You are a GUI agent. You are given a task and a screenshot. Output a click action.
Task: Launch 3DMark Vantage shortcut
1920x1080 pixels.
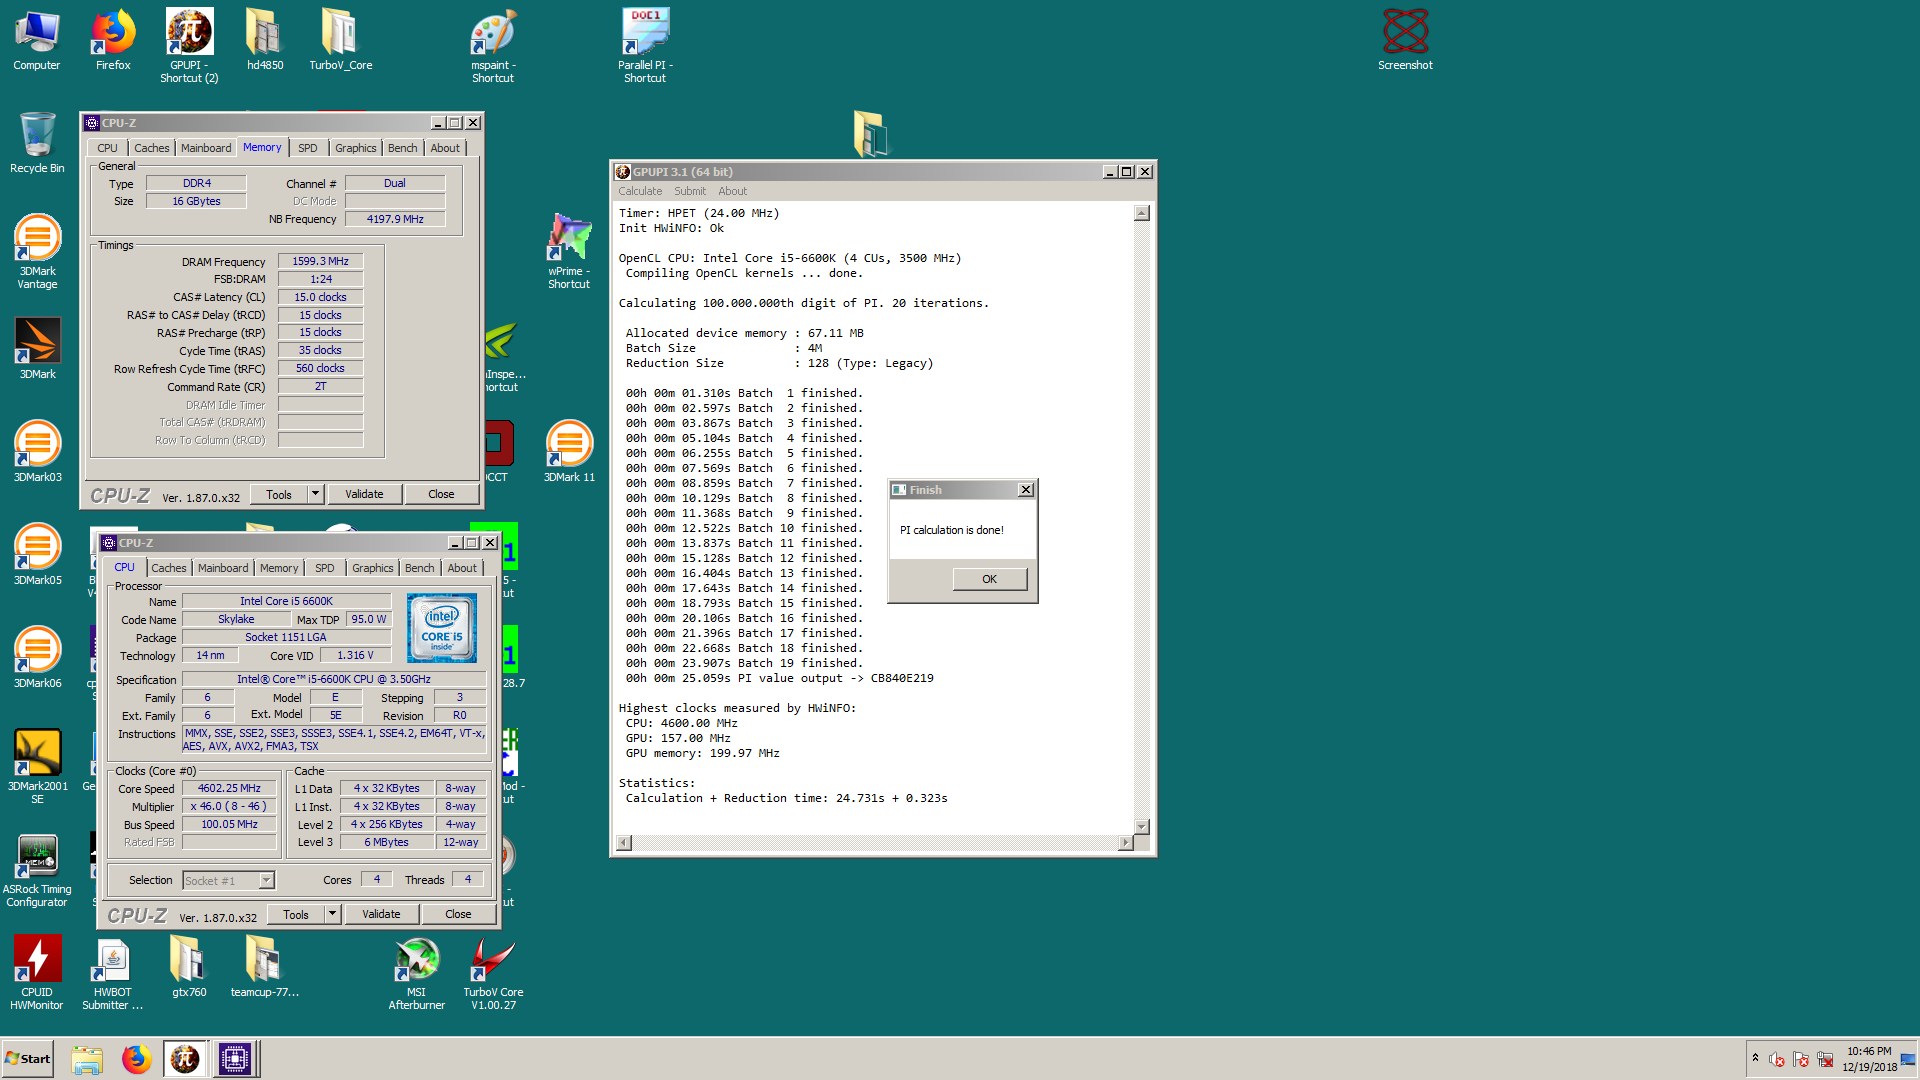37,253
